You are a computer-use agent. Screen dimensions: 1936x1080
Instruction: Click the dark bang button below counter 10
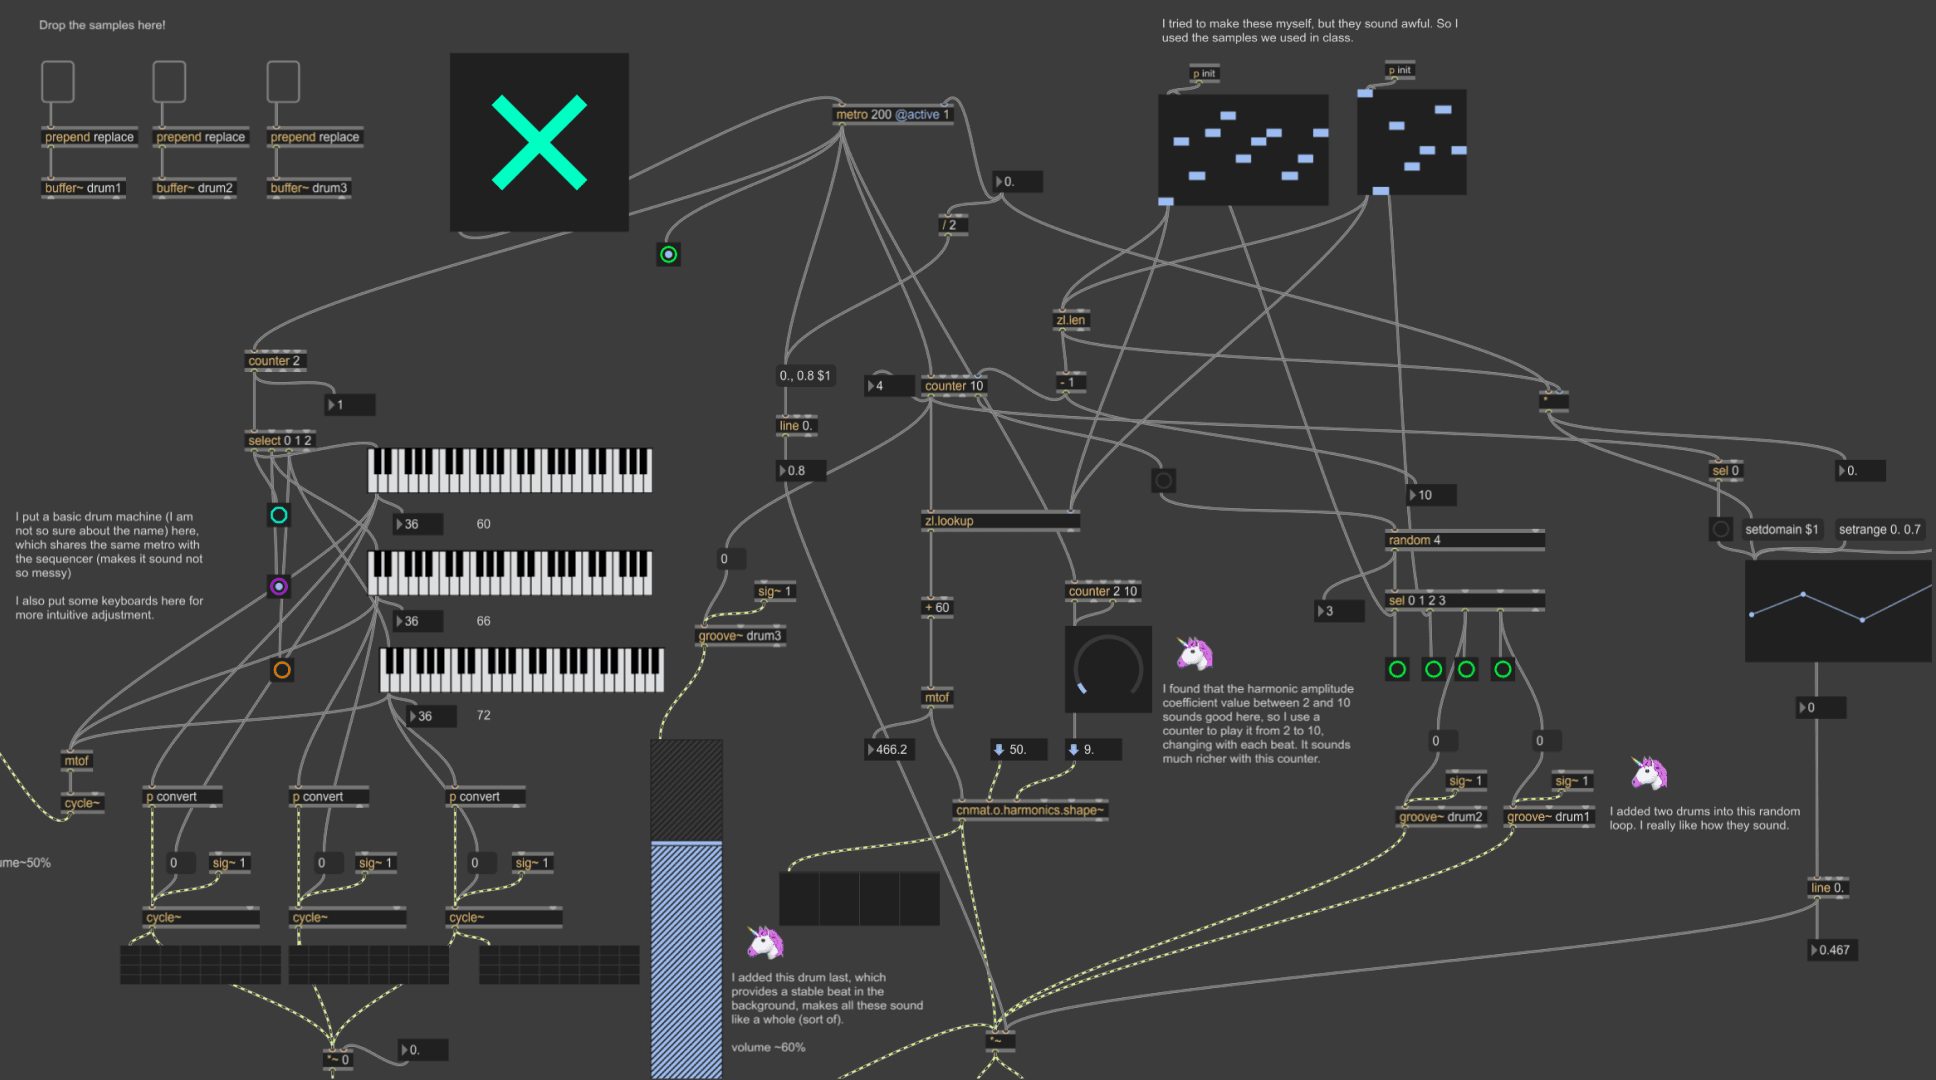tap(1163, 481)
